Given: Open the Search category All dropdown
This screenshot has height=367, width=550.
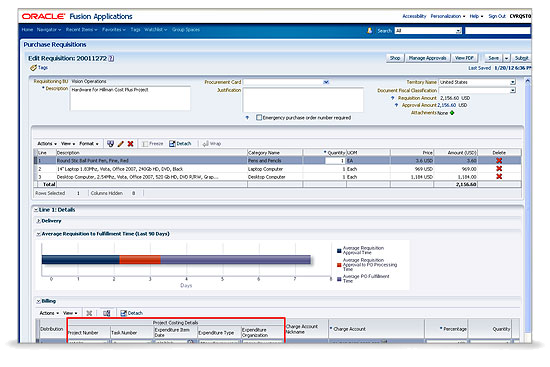Looking at the screenshot, I should click(x=458, y=31).
